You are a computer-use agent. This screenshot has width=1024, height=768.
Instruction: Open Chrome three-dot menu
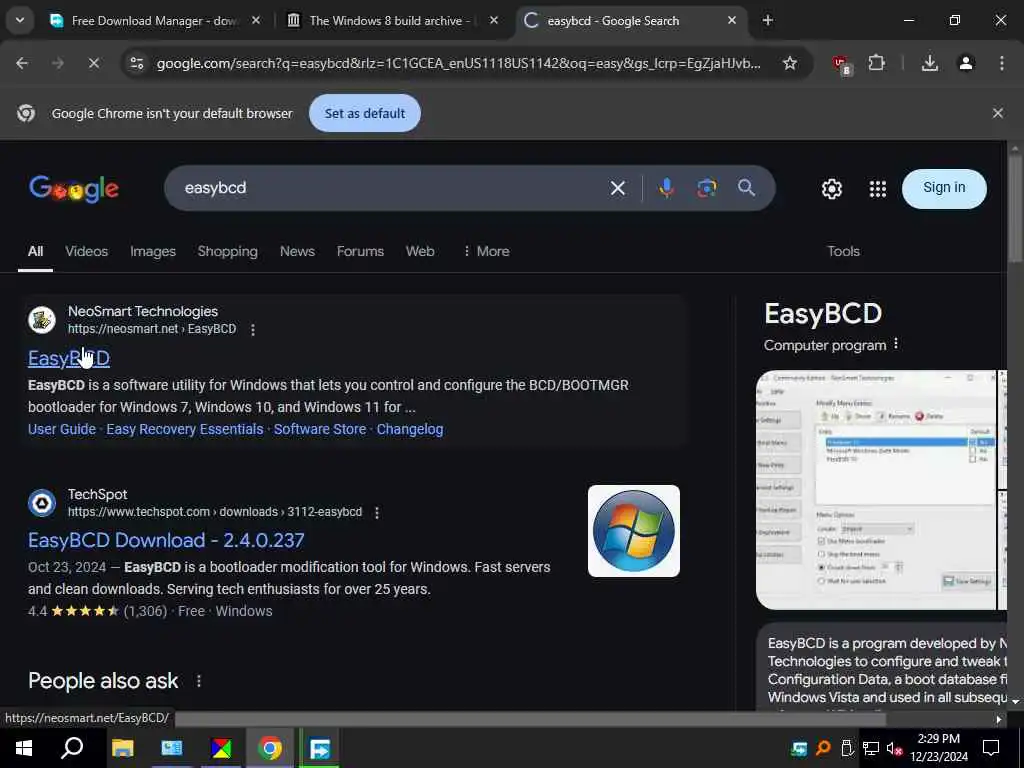pyautogui.click(x=1001, y=63)
